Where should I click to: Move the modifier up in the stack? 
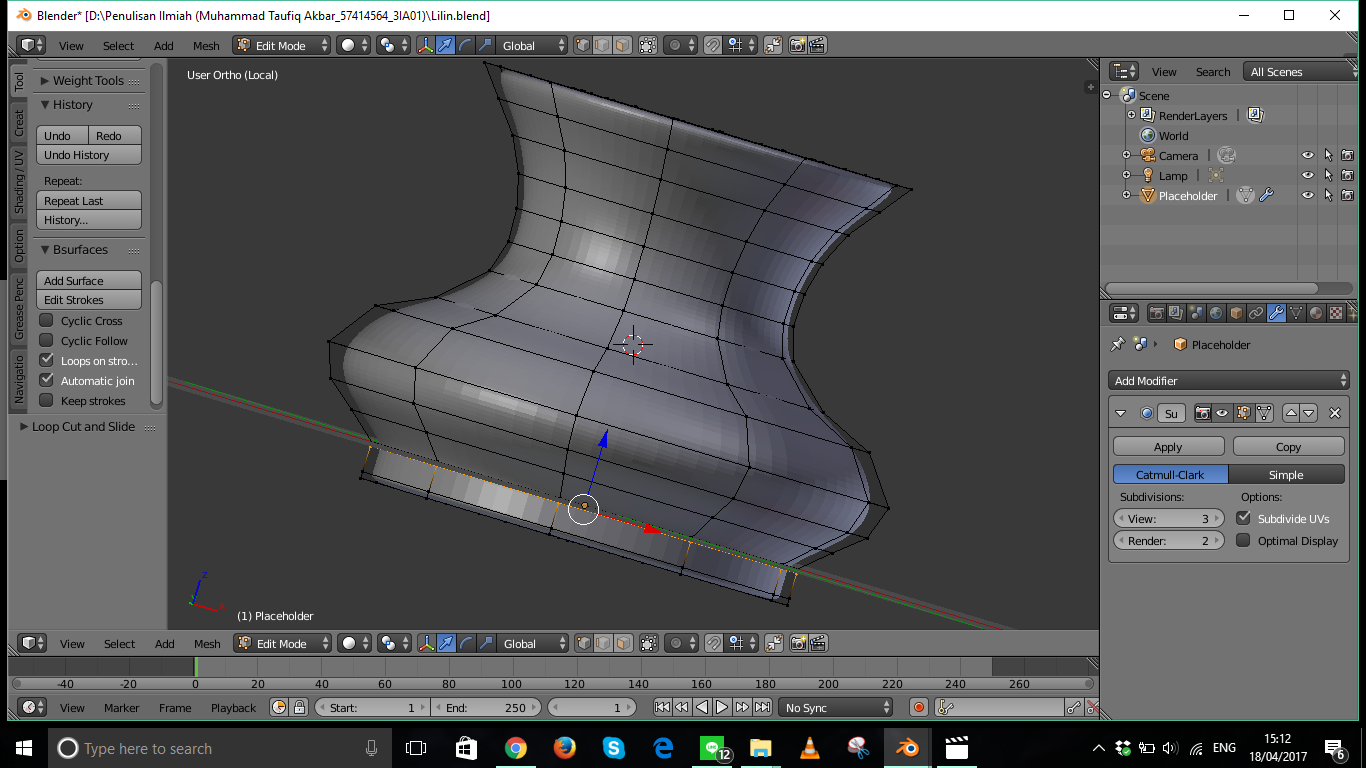[1291, 413]
